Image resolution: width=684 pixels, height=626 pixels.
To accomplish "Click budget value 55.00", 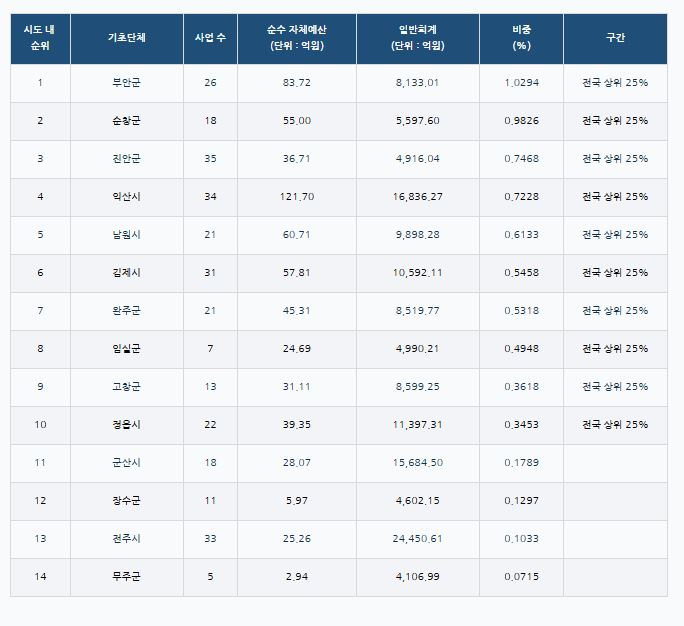I will 297,121.
